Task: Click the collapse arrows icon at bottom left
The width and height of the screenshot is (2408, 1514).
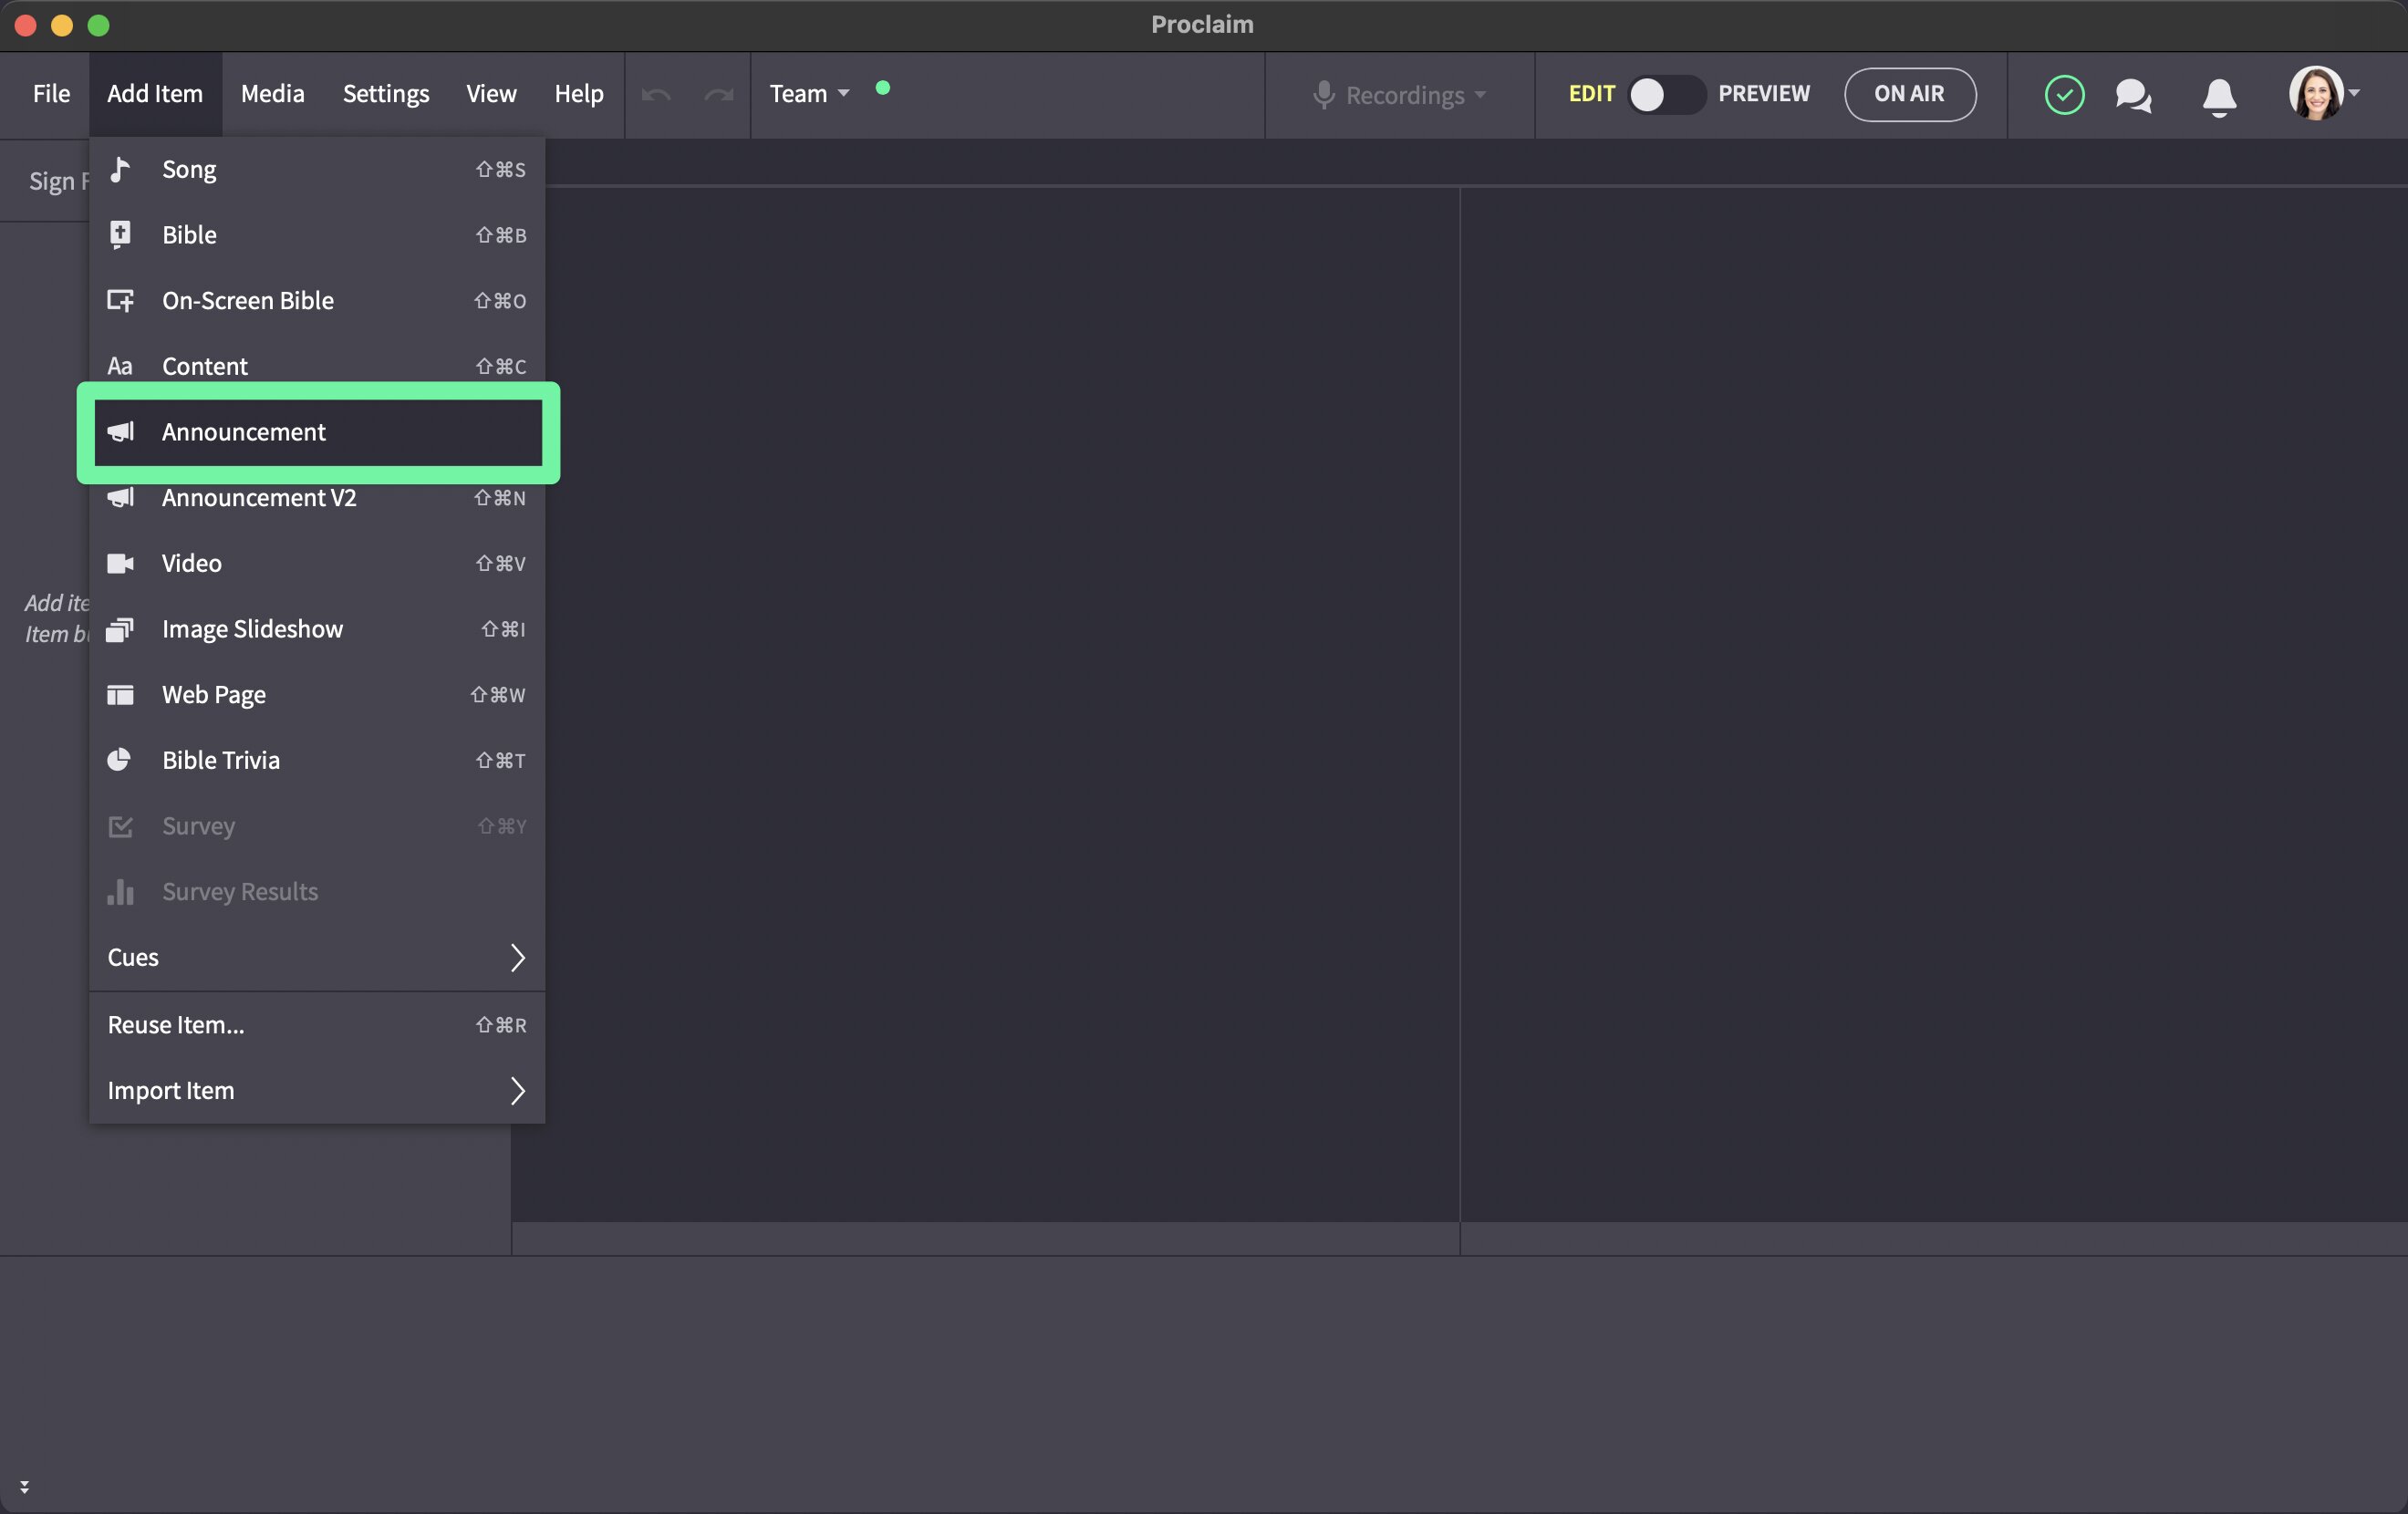Action: point(24,1487)
